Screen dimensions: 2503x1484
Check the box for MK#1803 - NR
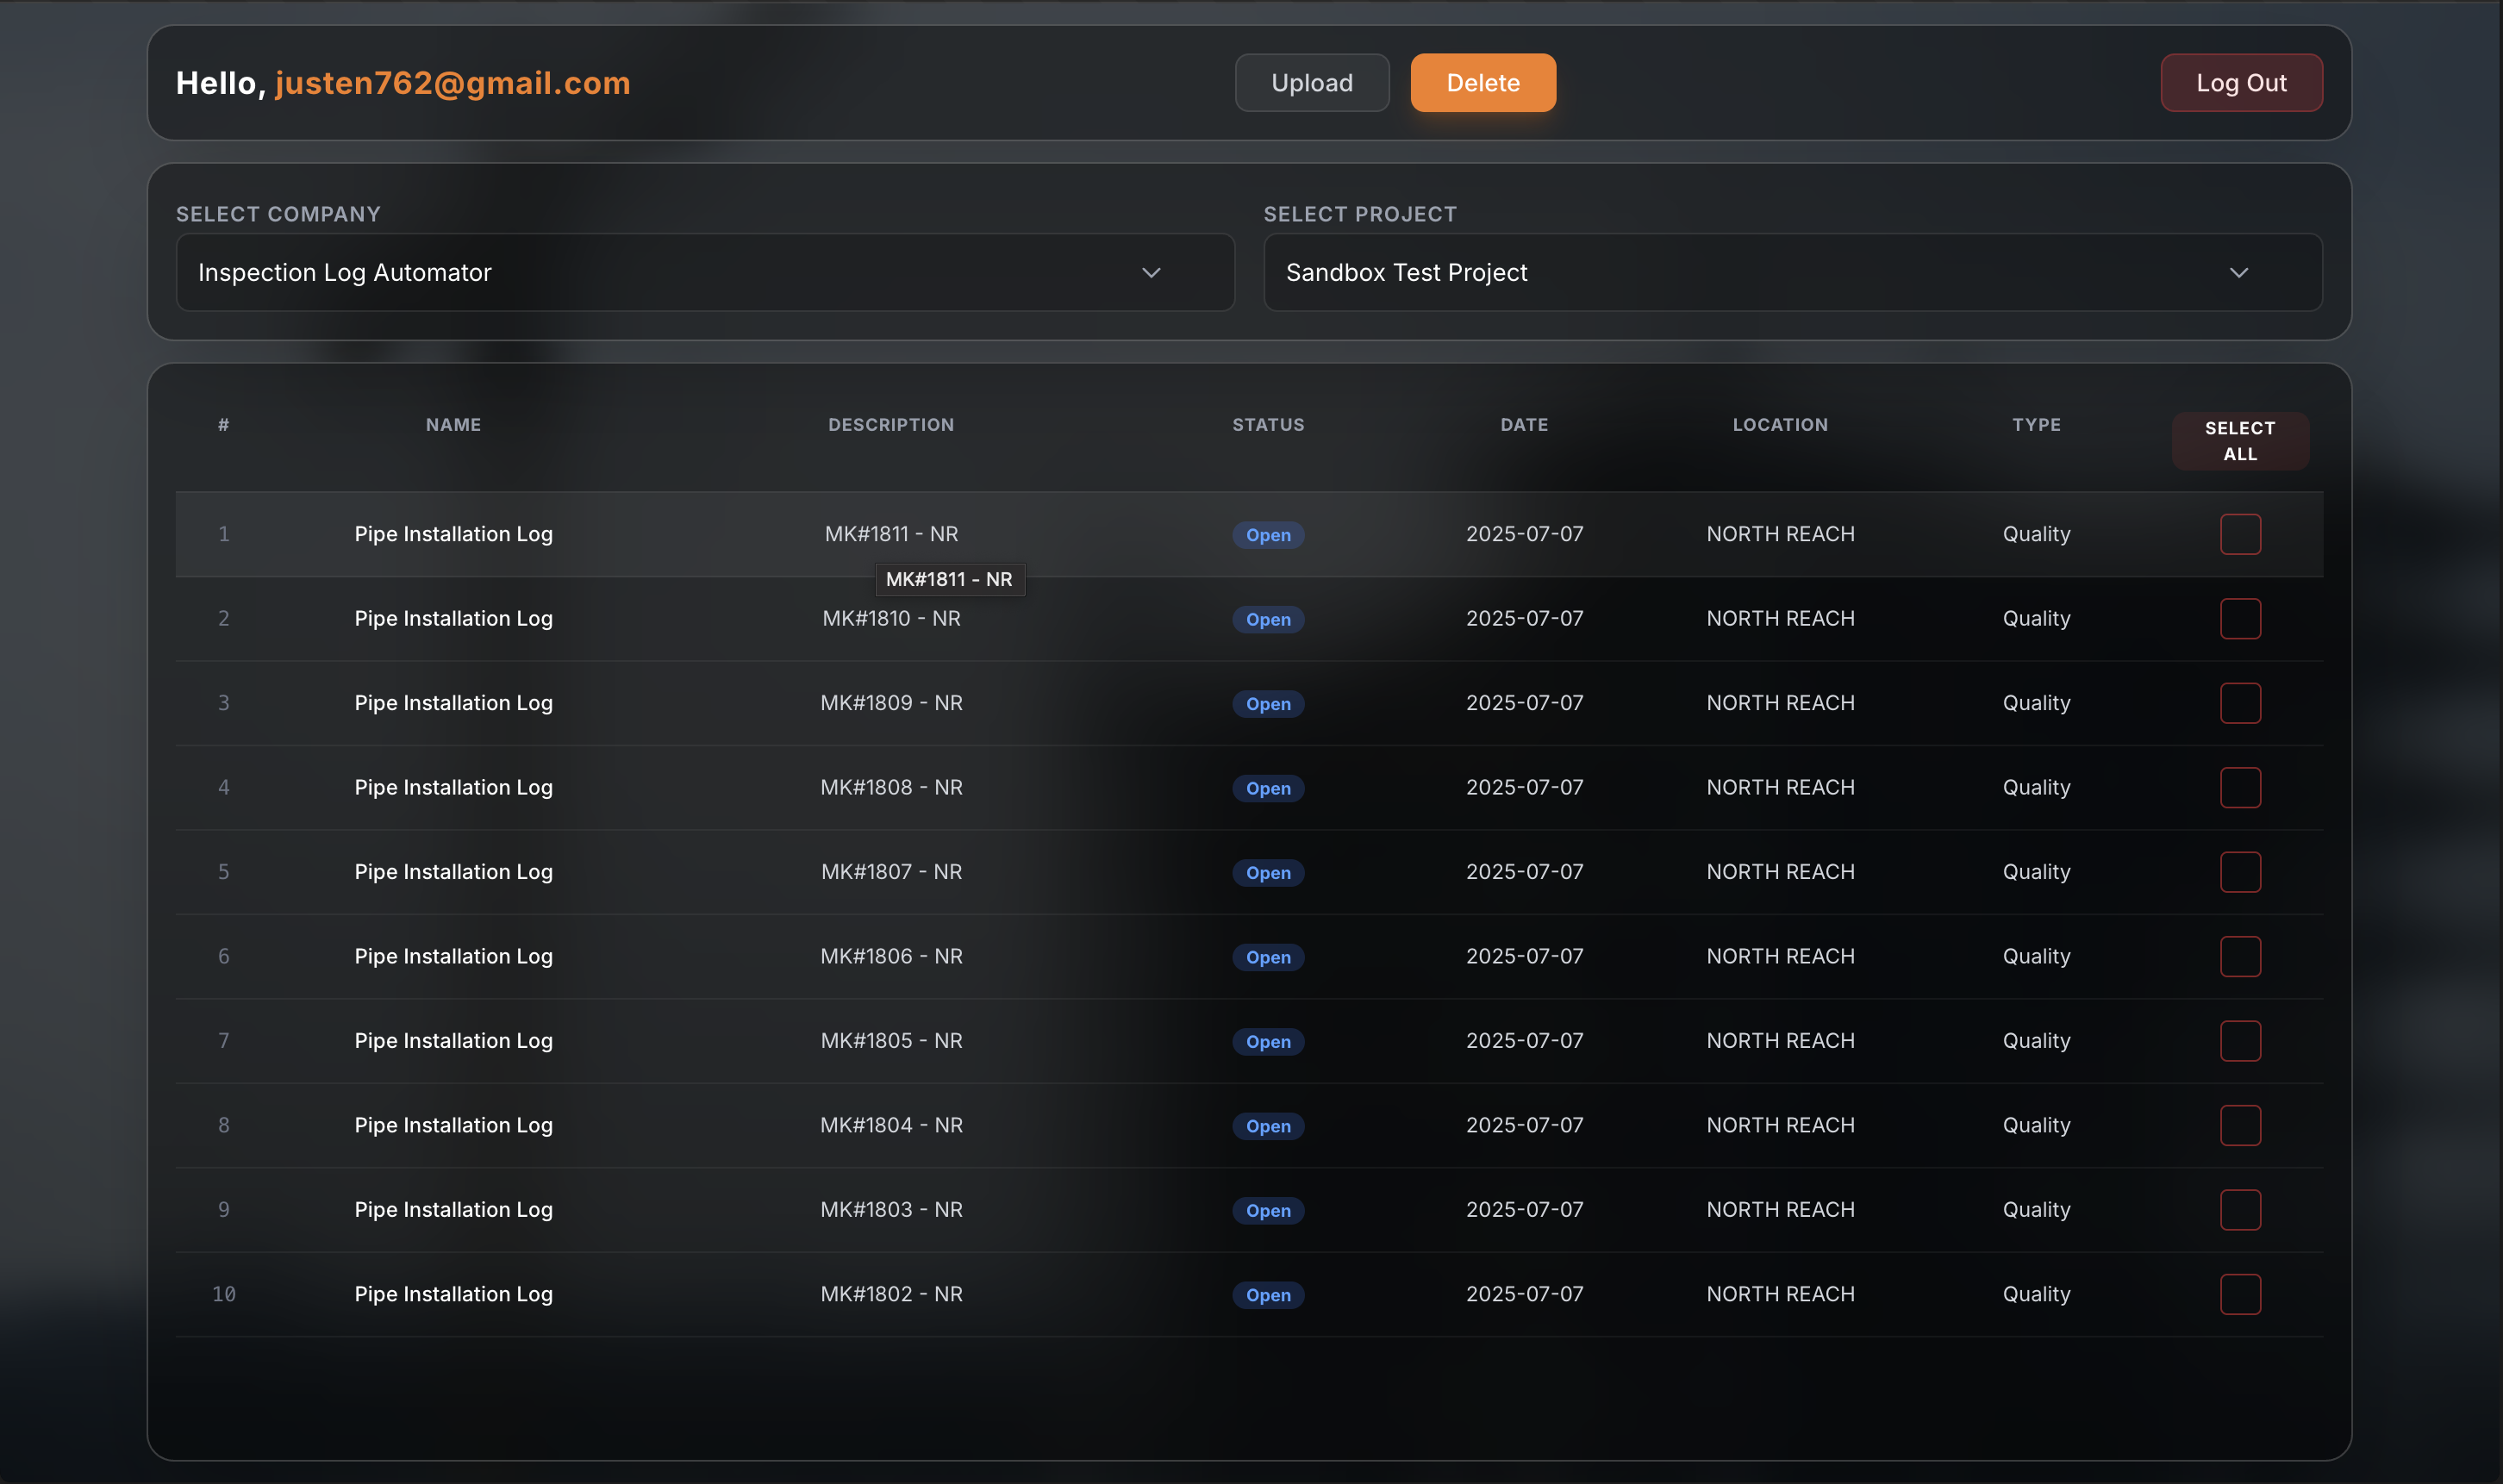[x=2240, y=1210]
